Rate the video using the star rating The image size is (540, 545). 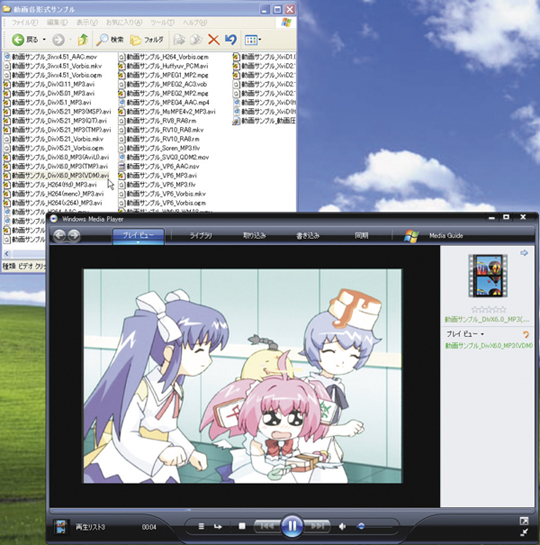pyautogui.click(x=488, y=309)
